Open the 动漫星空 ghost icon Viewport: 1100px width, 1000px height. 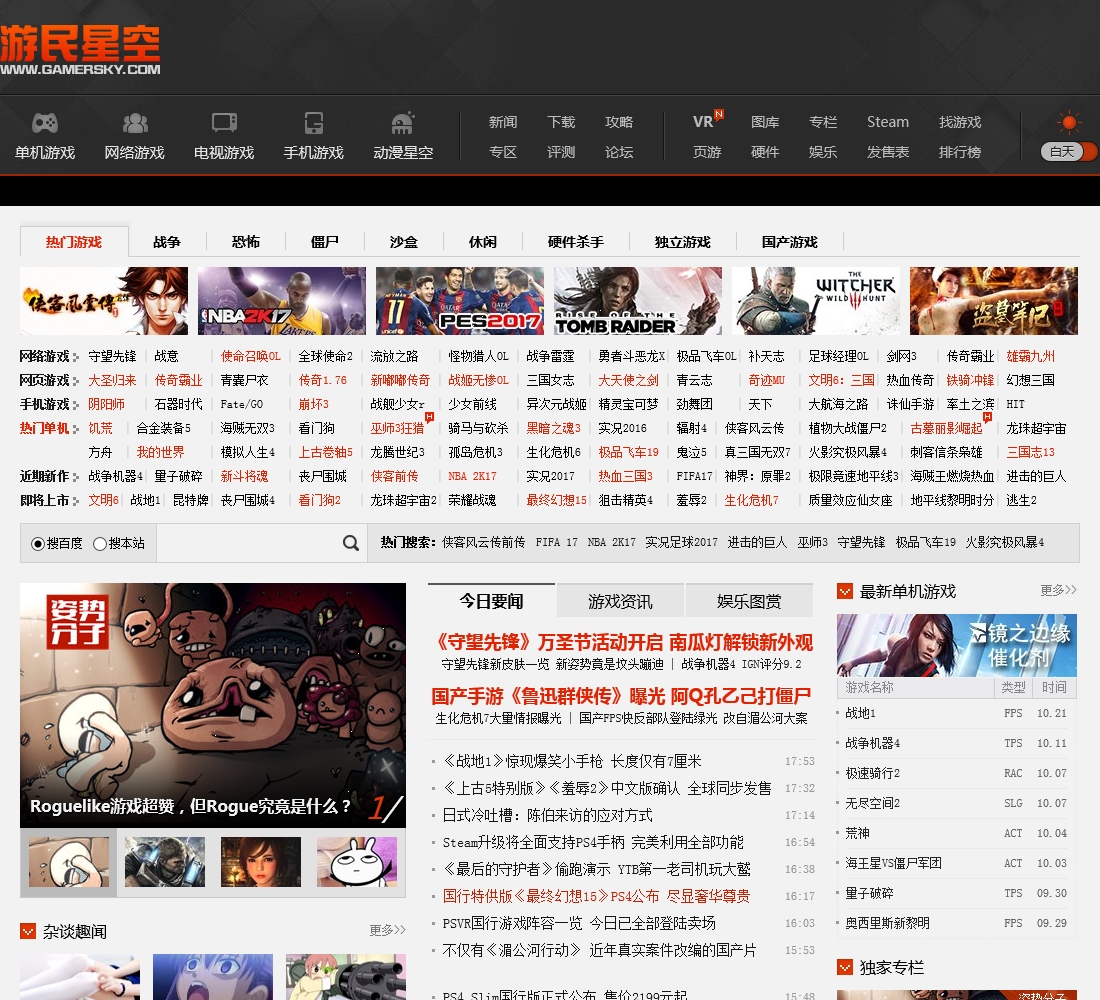coord(403,124)
